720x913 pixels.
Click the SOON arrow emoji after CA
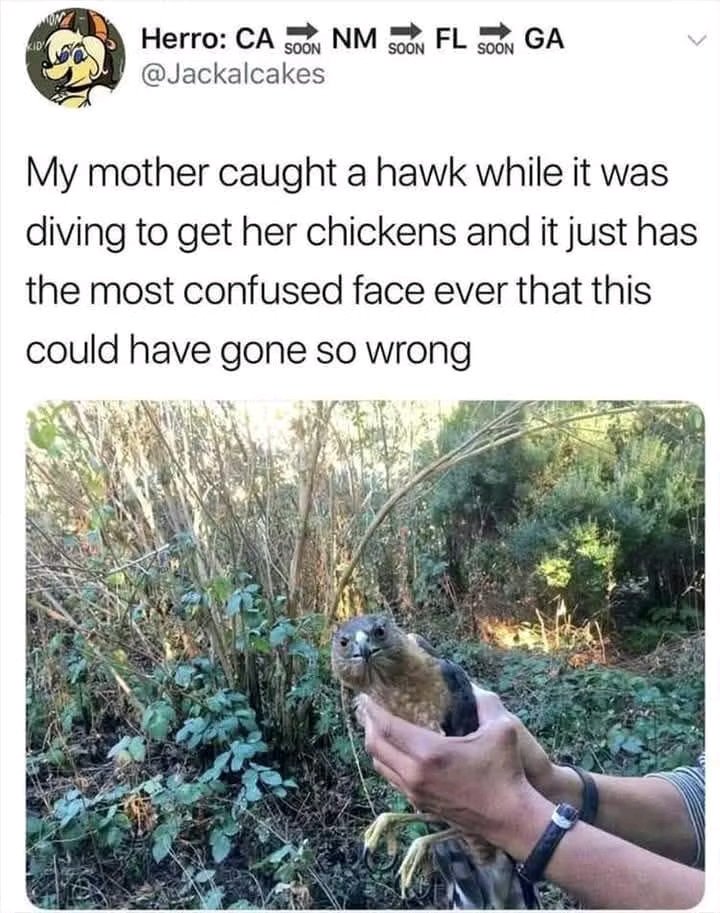[x=302, y=40]
